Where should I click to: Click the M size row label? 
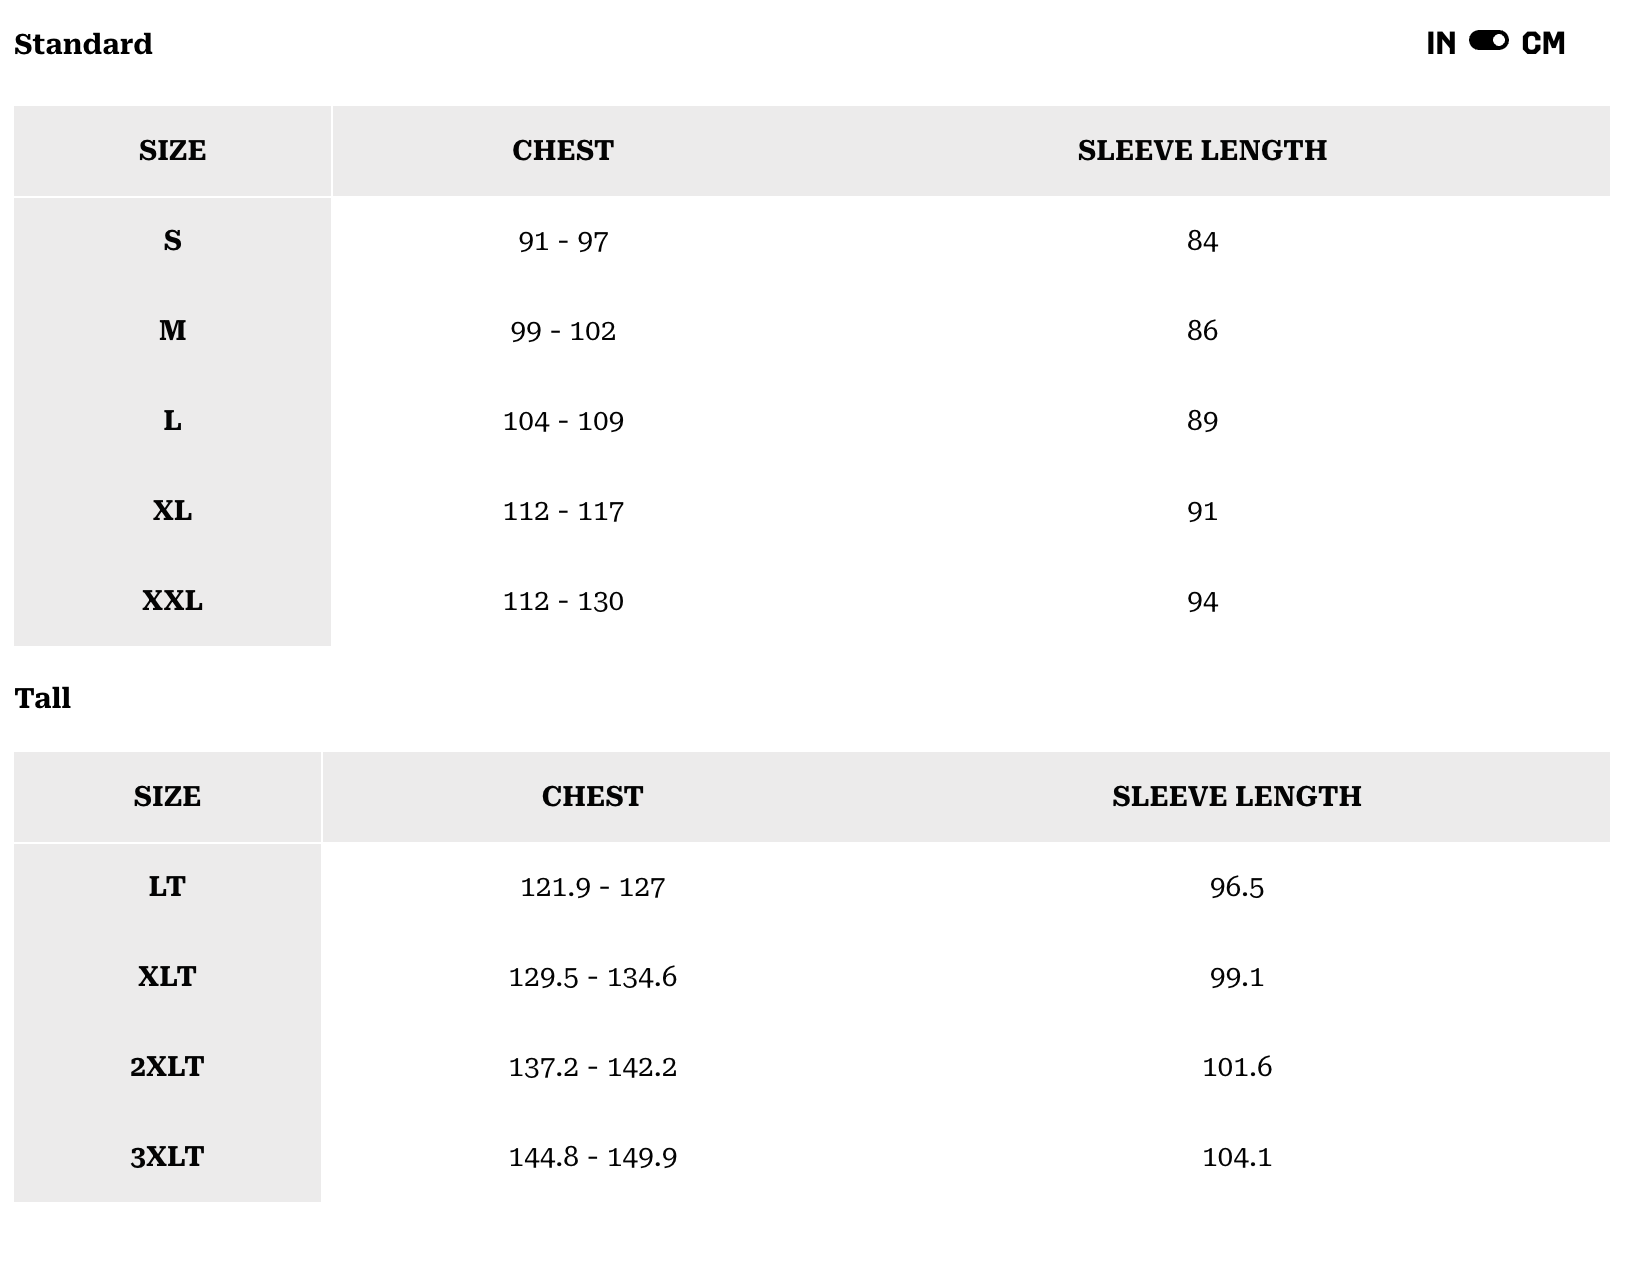click(x=172, y=330)
